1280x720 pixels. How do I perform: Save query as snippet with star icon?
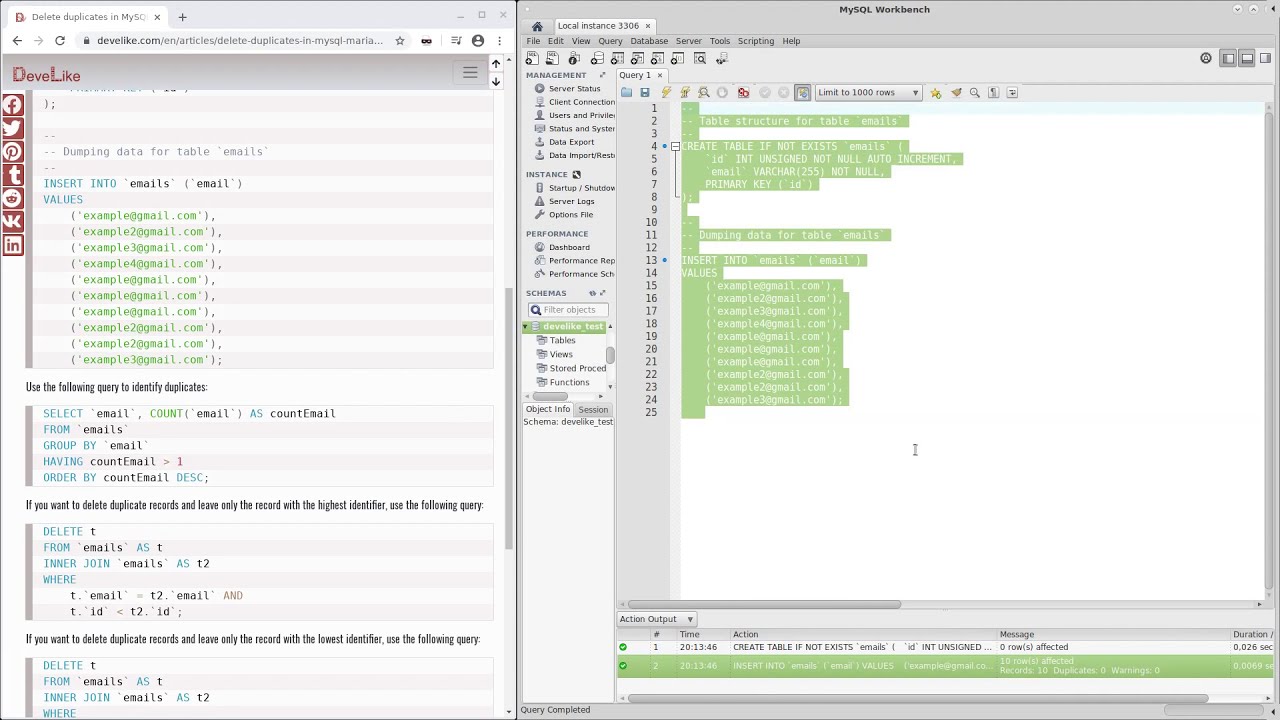[x=936, y=93]
